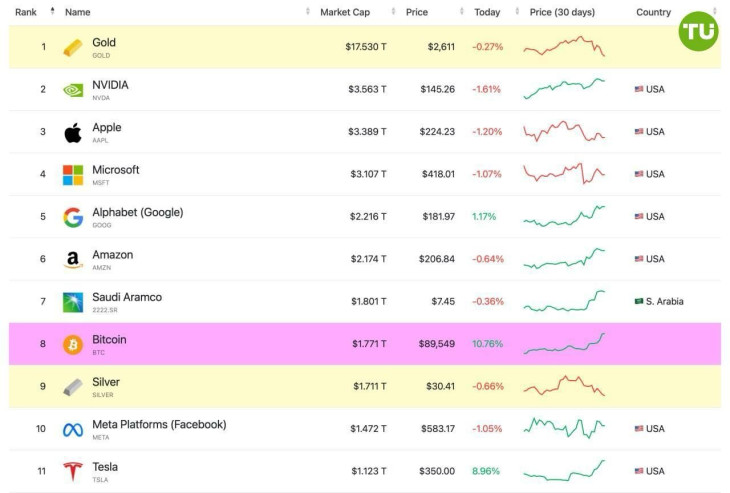Open the Meta Platforms (Facebook) link
Viewport: 730px width, 493px height.
coord(159,425)
